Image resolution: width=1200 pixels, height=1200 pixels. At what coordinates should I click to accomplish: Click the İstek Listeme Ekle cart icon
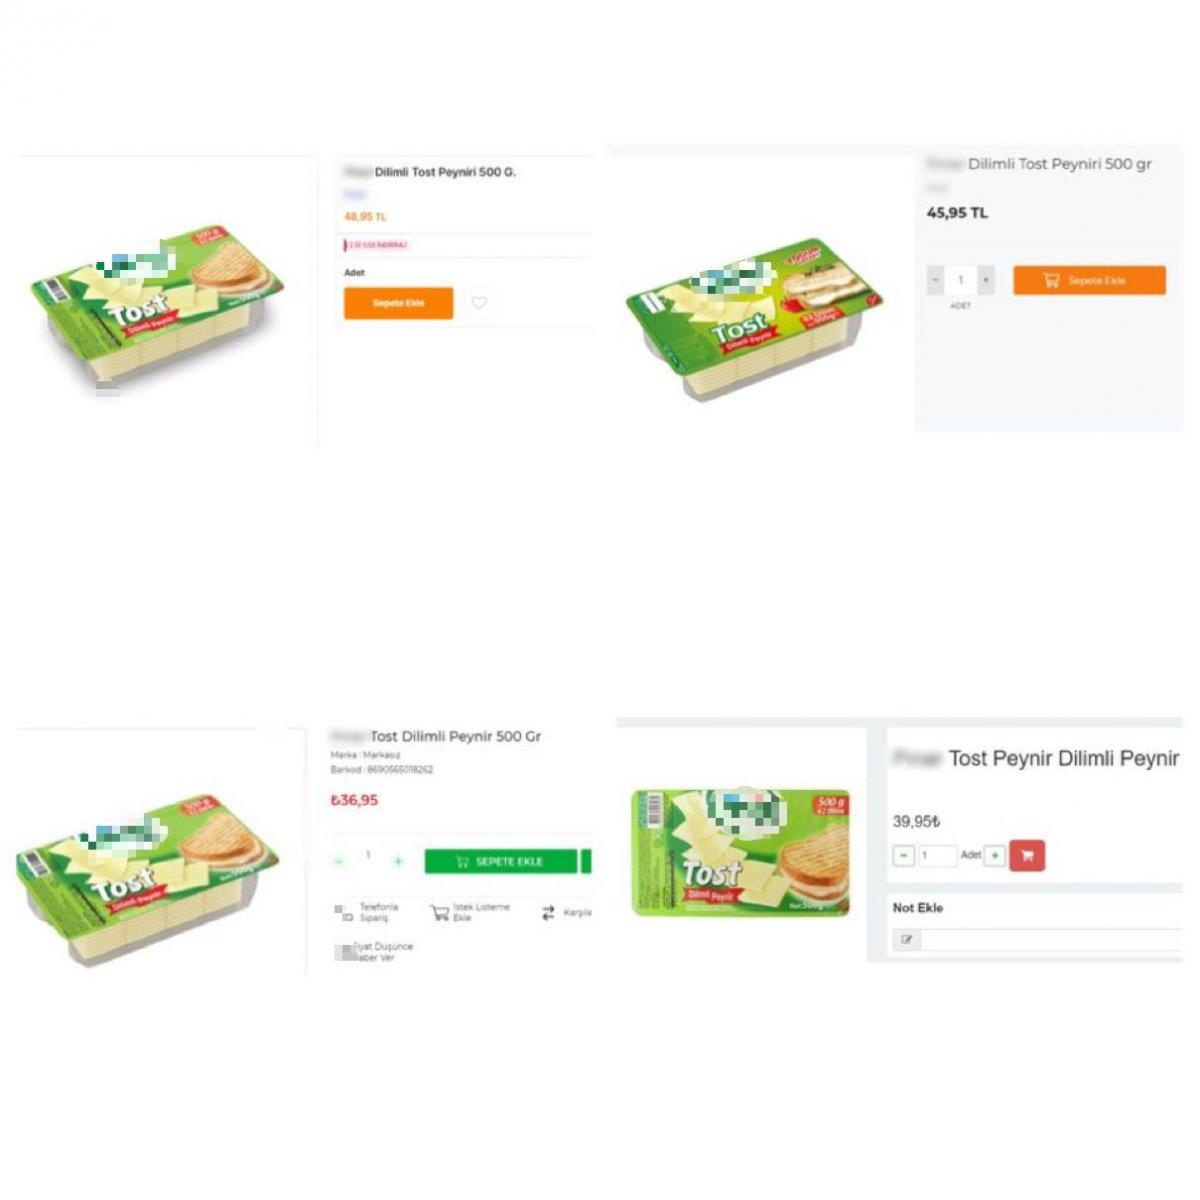pos(439,913)
